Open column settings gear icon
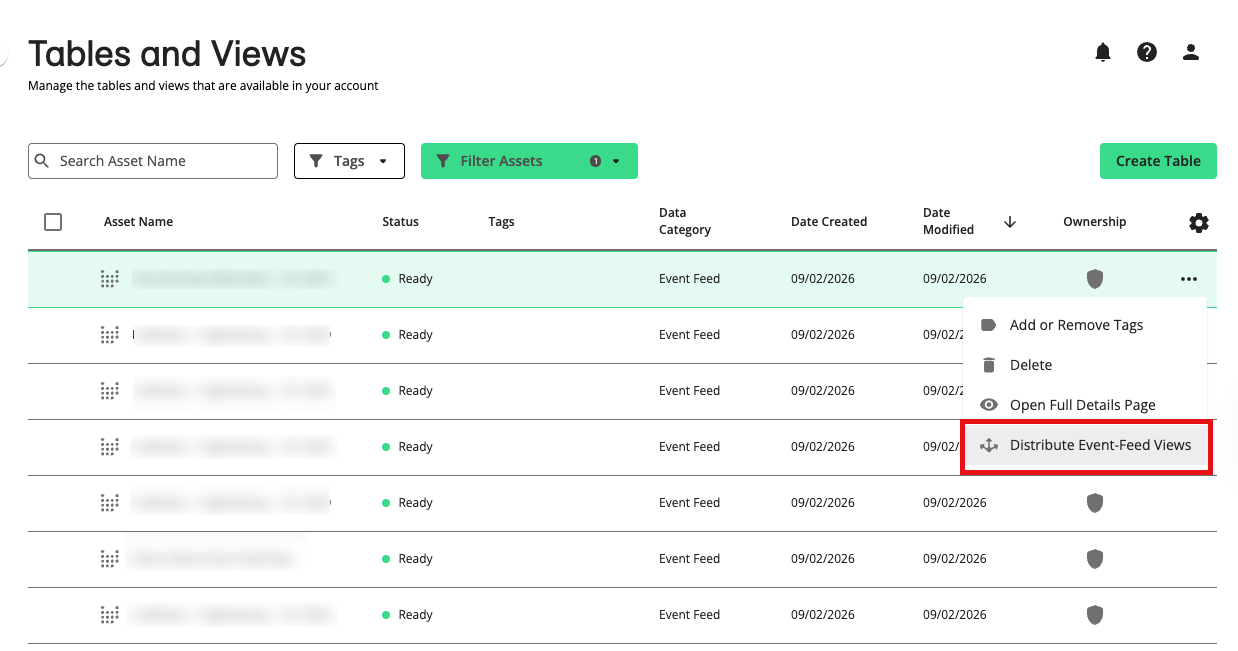The image size is (1238, 651). [x=1198, y=223]
